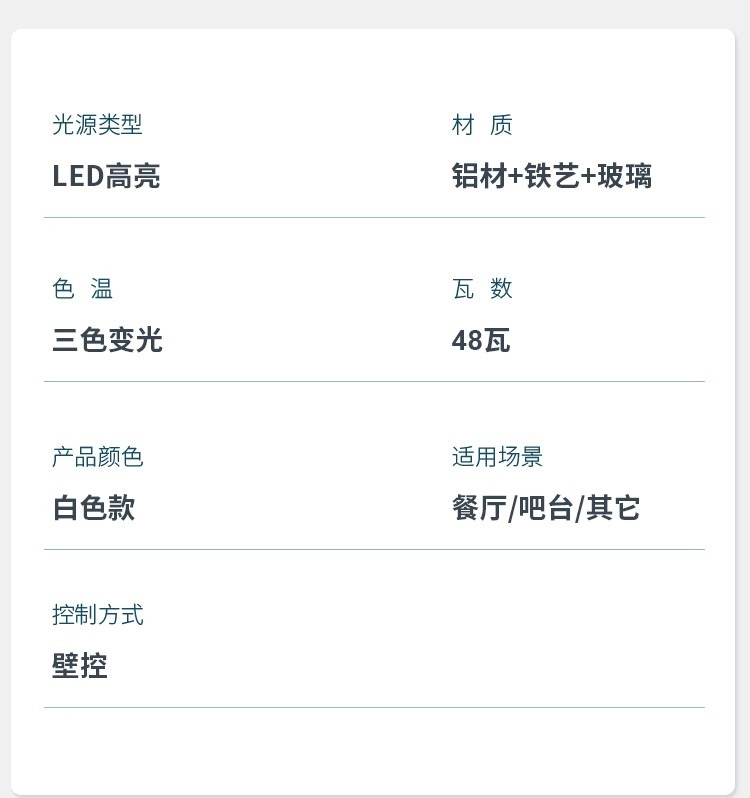Click the 色温 label
This screenshot has width=750, height=798.
[82, 289]
